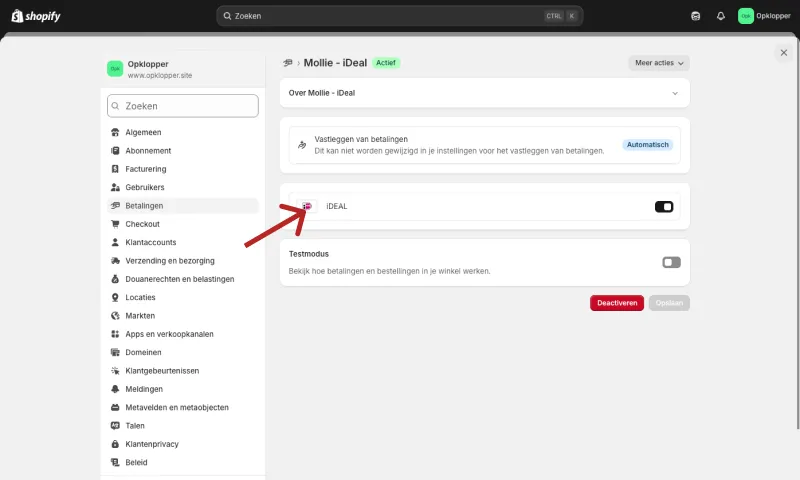Viewport: 800px width, 480px height.
Task: Click the Locaties pin icon
Action: click(115, 297)
